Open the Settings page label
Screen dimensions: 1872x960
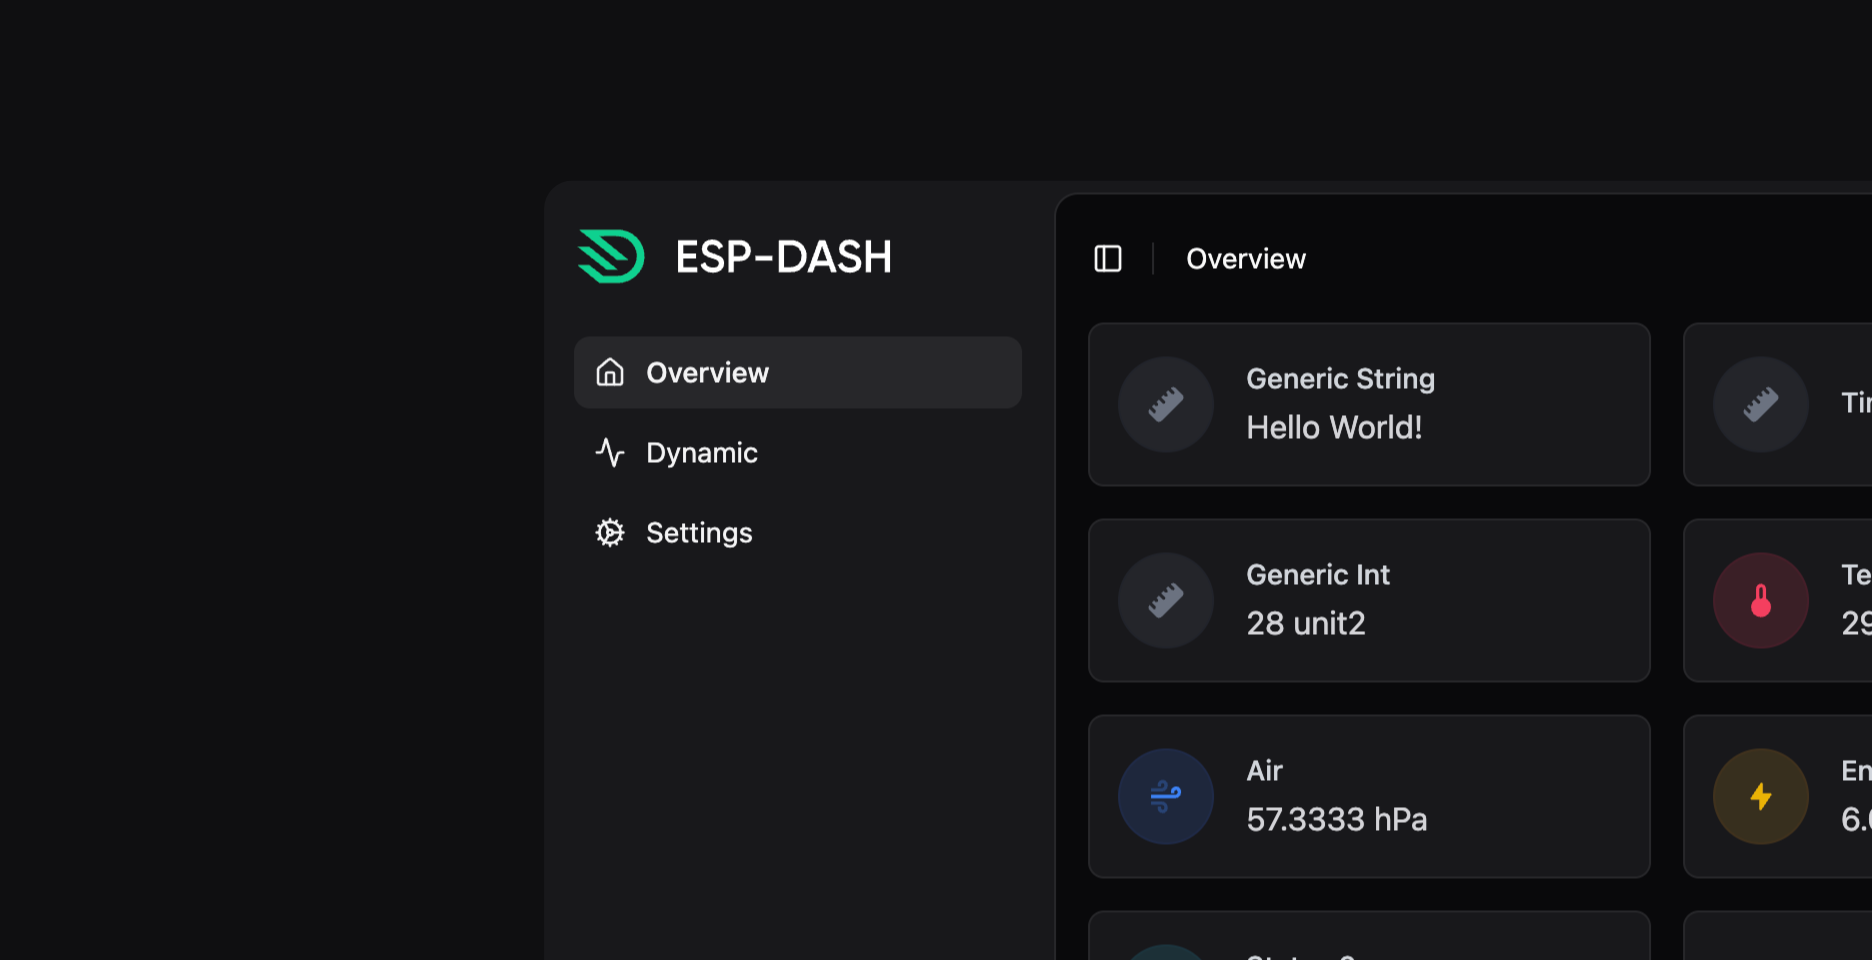pos(699,533)
